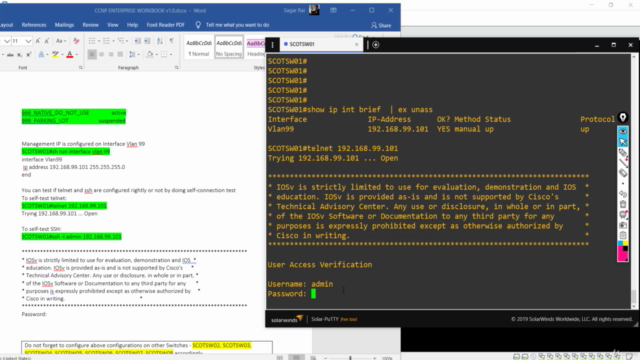Image resolution: width=640 pixels, height=360 pixels.
Task: Toggle the eye icon in annotation toolbar
Action: [623, 131]
